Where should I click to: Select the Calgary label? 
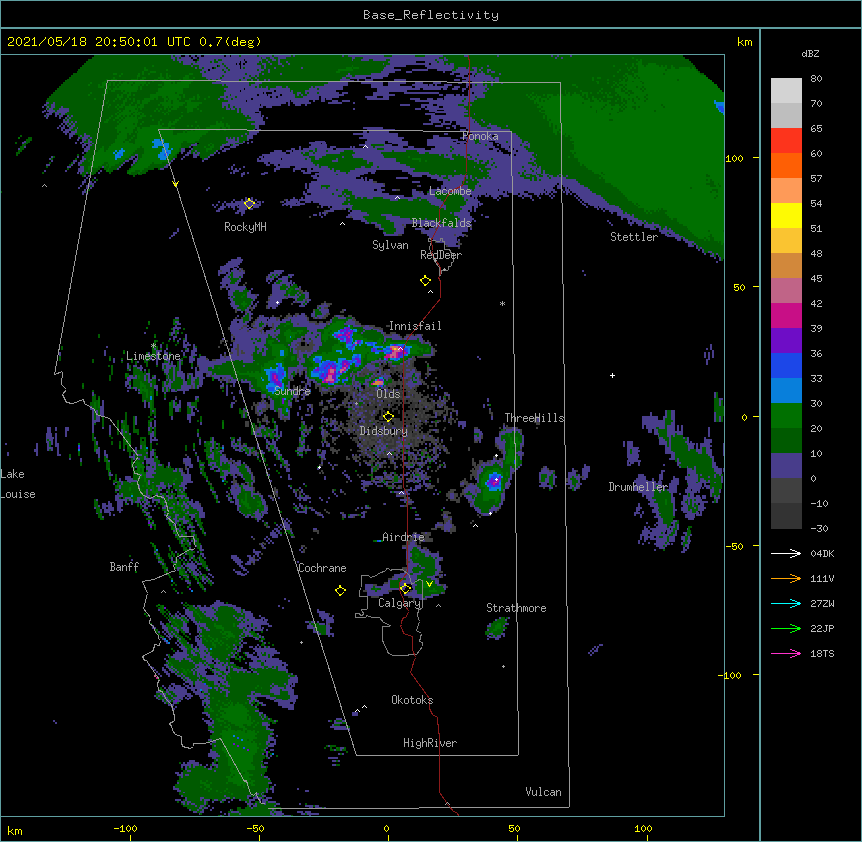400,603
